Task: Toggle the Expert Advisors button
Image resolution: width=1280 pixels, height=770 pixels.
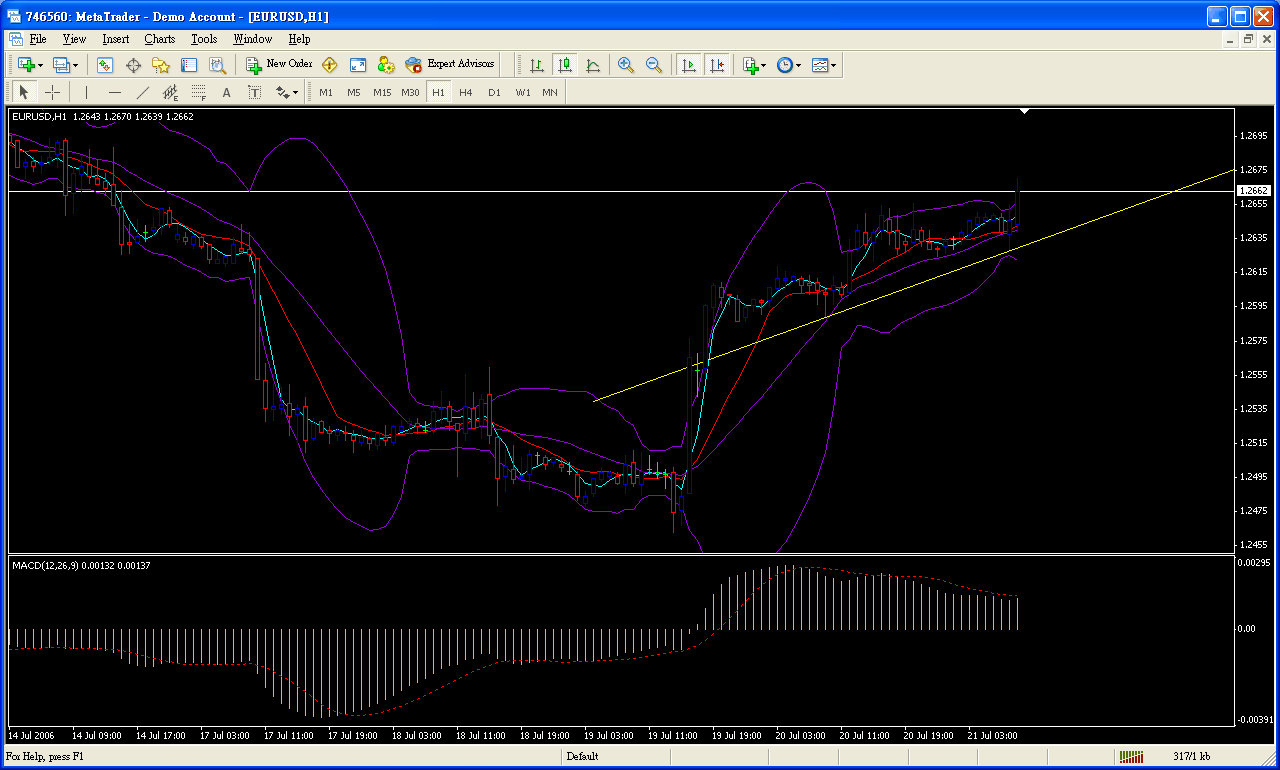Action: (x=450, y=64)
